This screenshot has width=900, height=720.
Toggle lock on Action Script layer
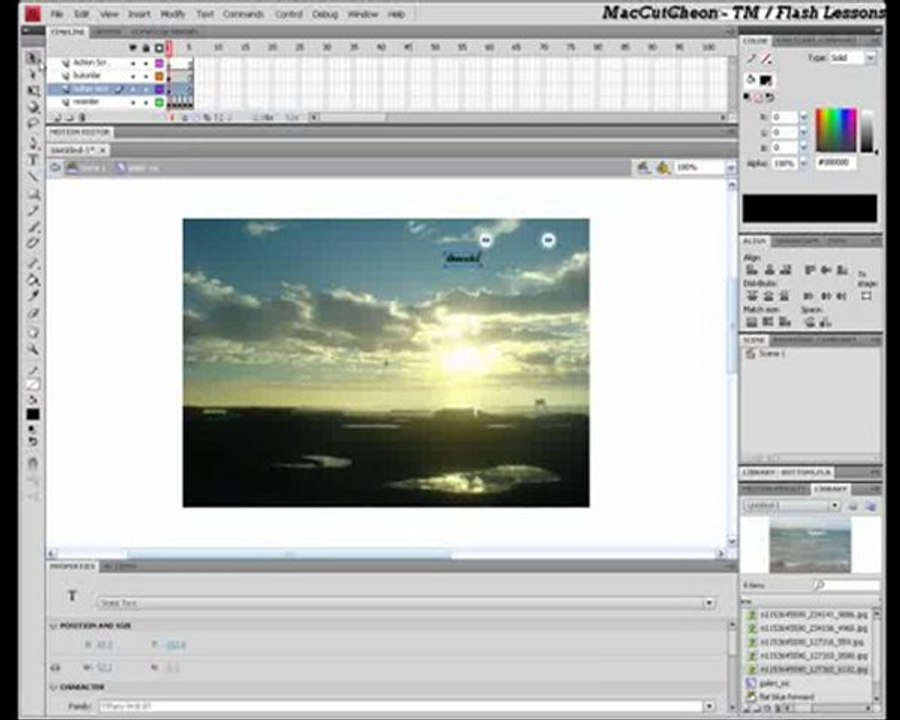click(x=145, y=63)
